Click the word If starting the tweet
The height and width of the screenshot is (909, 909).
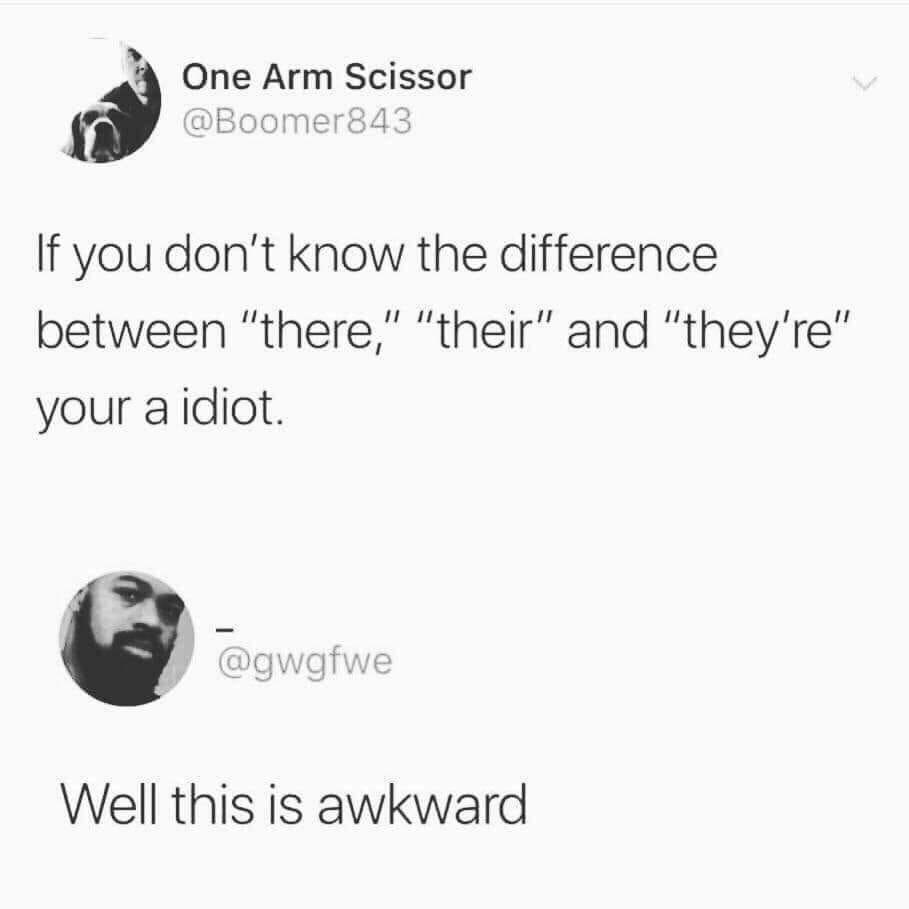(x=47, y=254)
